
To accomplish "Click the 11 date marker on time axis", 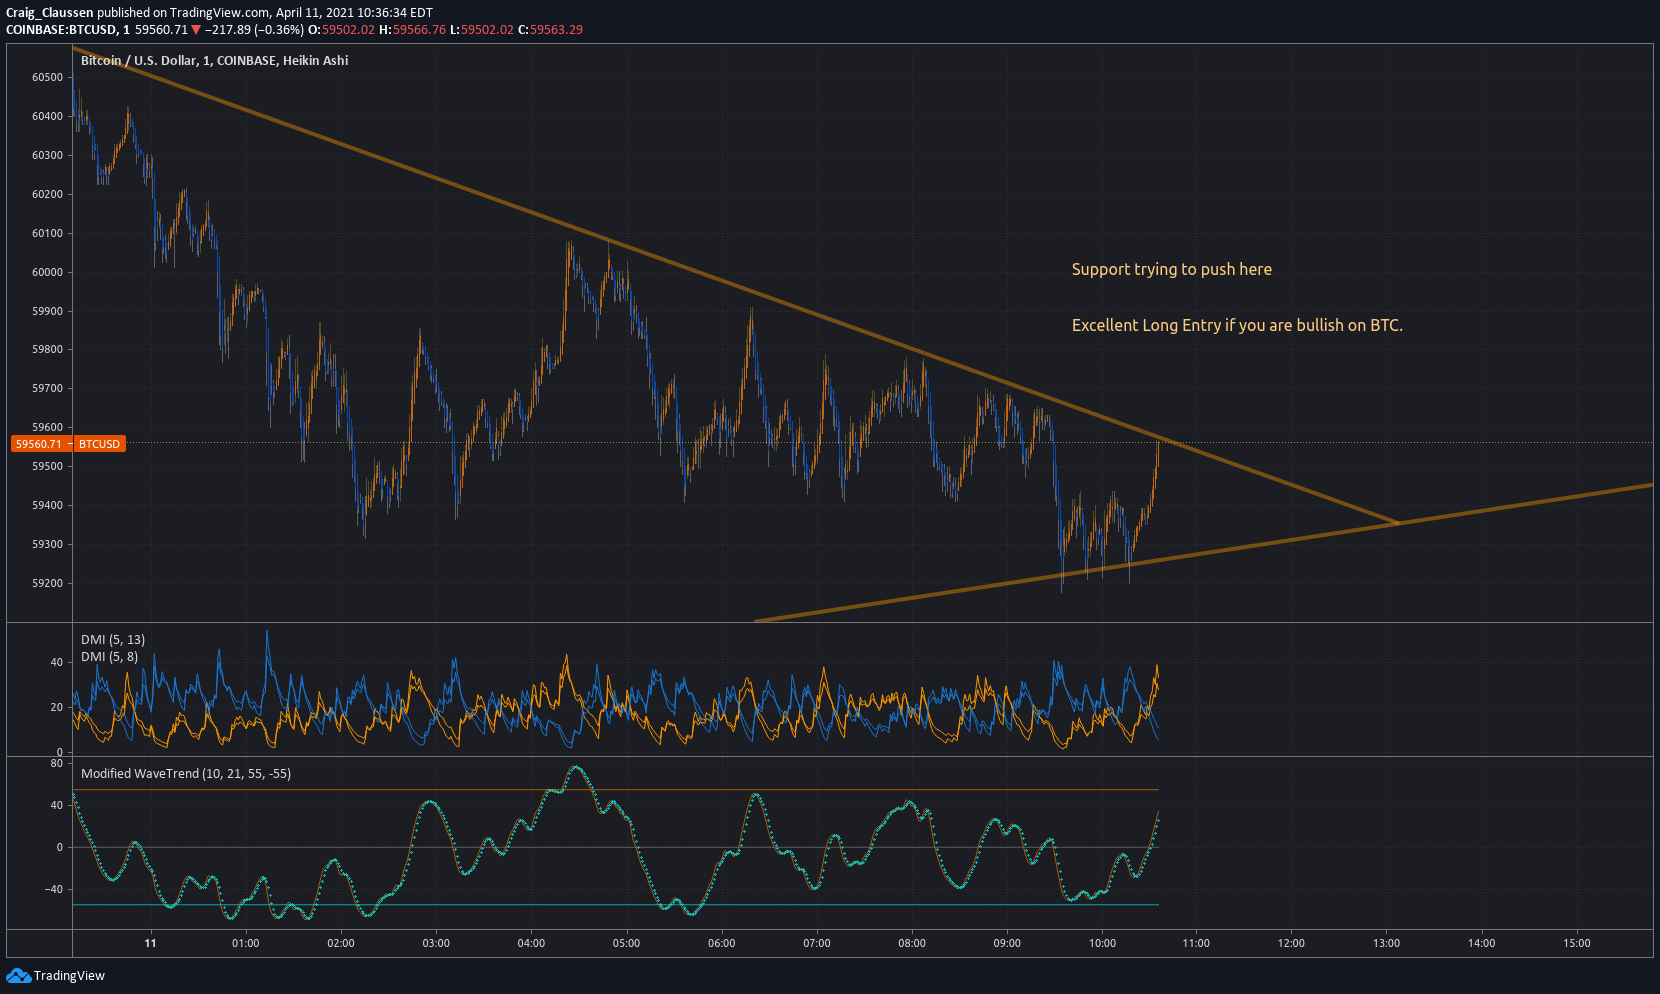I will [x=150, y=943].
